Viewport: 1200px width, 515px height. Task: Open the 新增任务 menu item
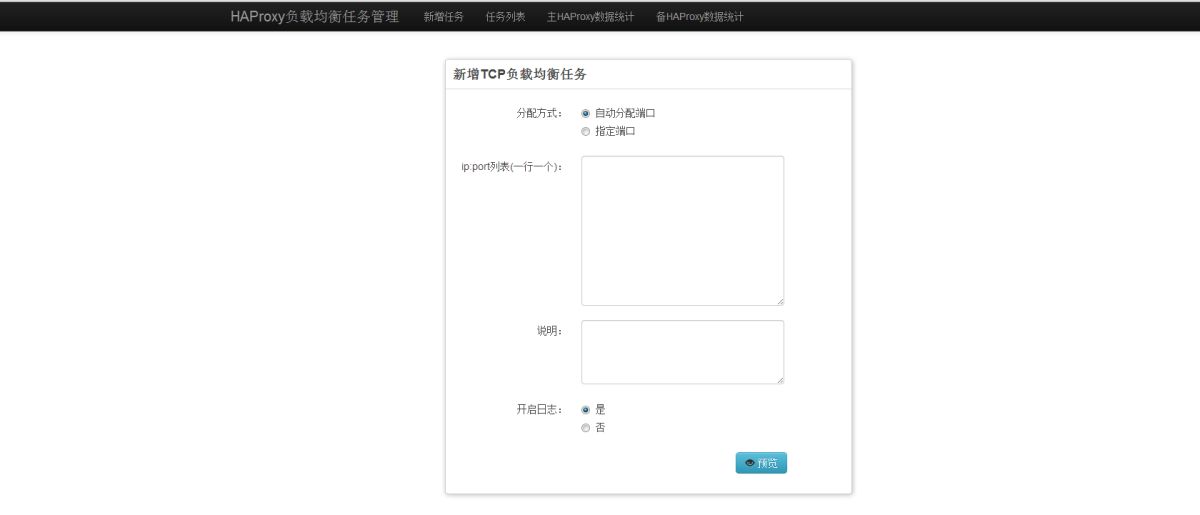click(x=443, y=17)
